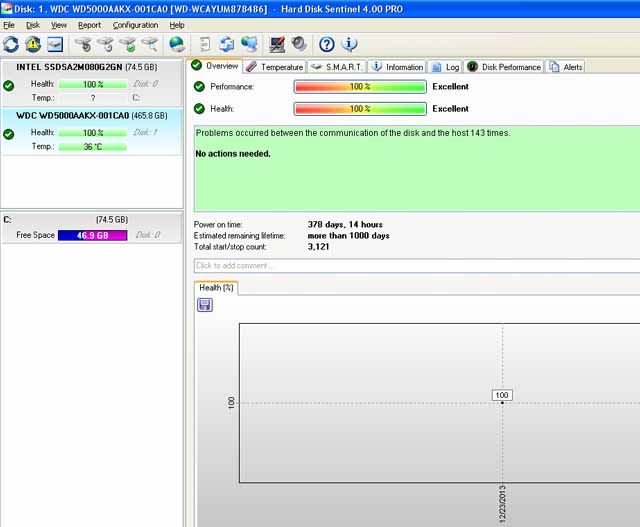Switch to the Disk Performance tab
Screen dimensions: 640x527
pyautogui.click(x=504, y=67)
